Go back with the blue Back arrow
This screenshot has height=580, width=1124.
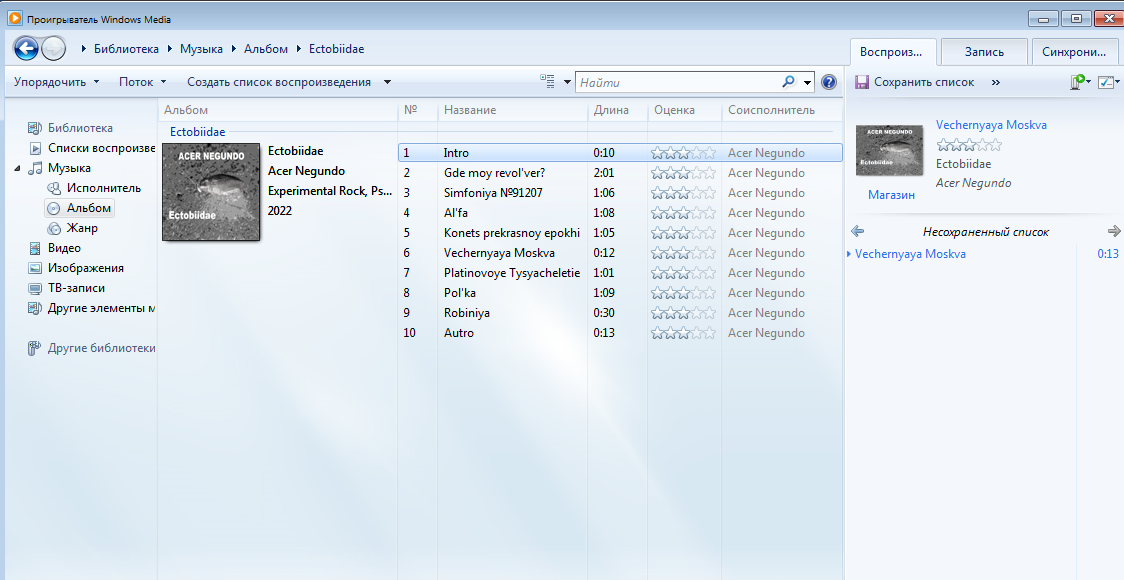coord(27,49)
